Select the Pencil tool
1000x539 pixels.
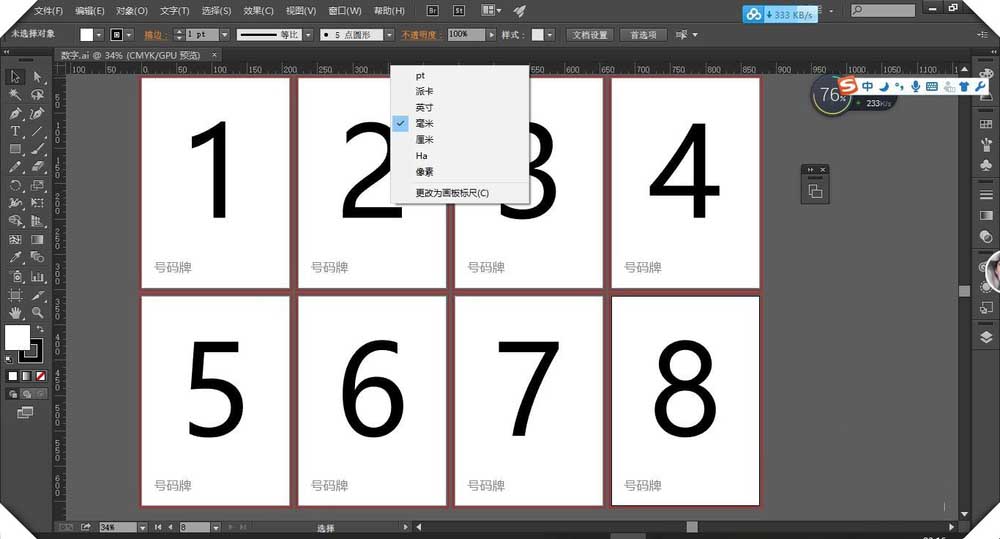(x=15, y=167)
